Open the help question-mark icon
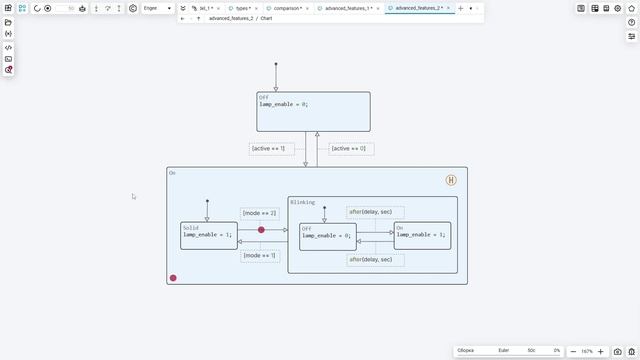This screenshot has height=360, width=640. (631, 22)
